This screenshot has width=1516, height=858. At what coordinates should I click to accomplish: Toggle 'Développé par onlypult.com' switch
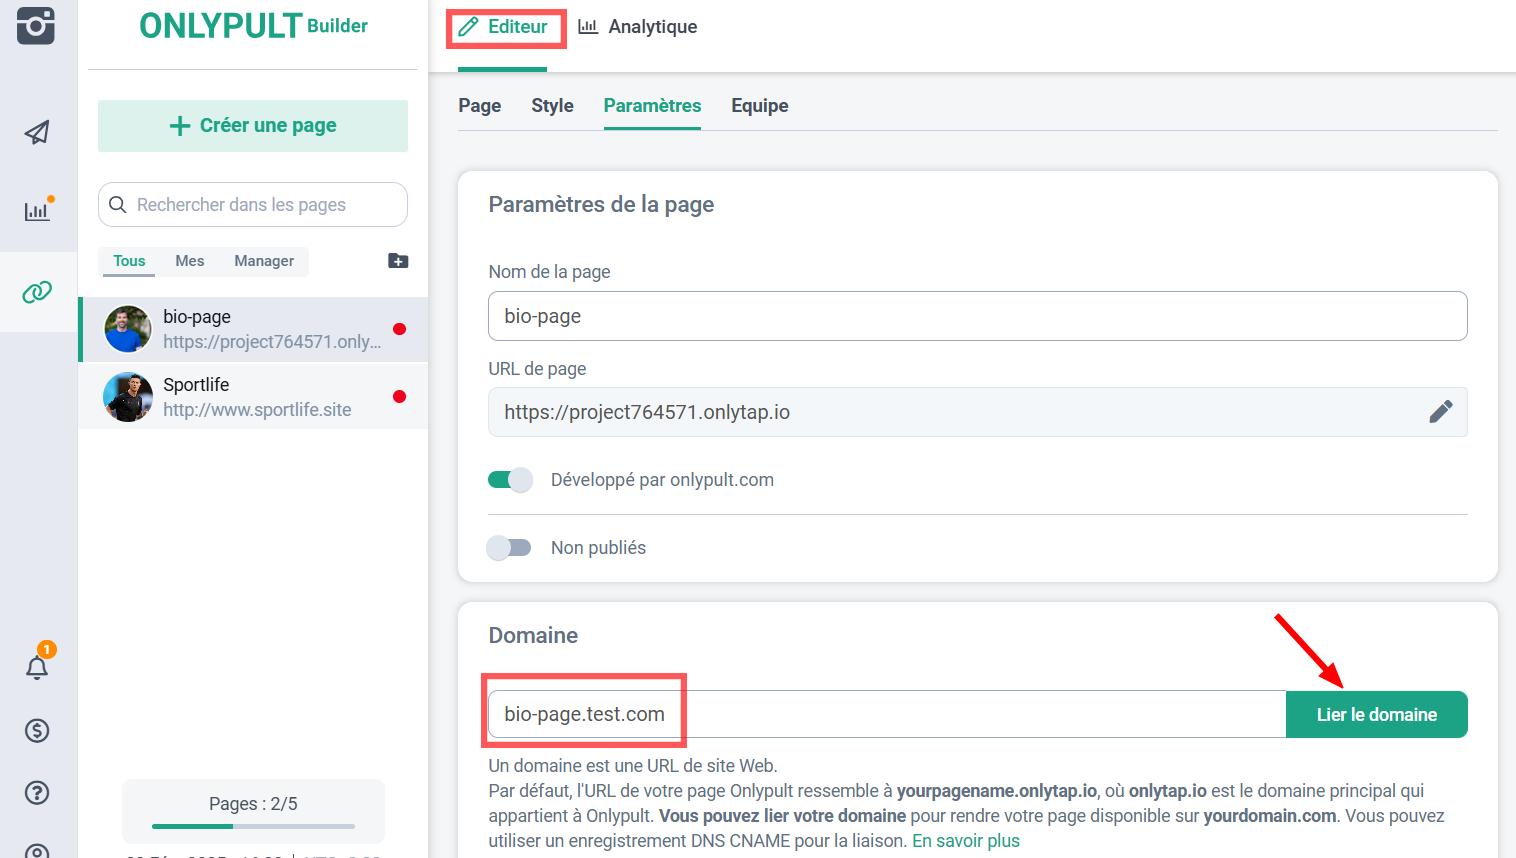pyautogui.click(x=510, y=480)
